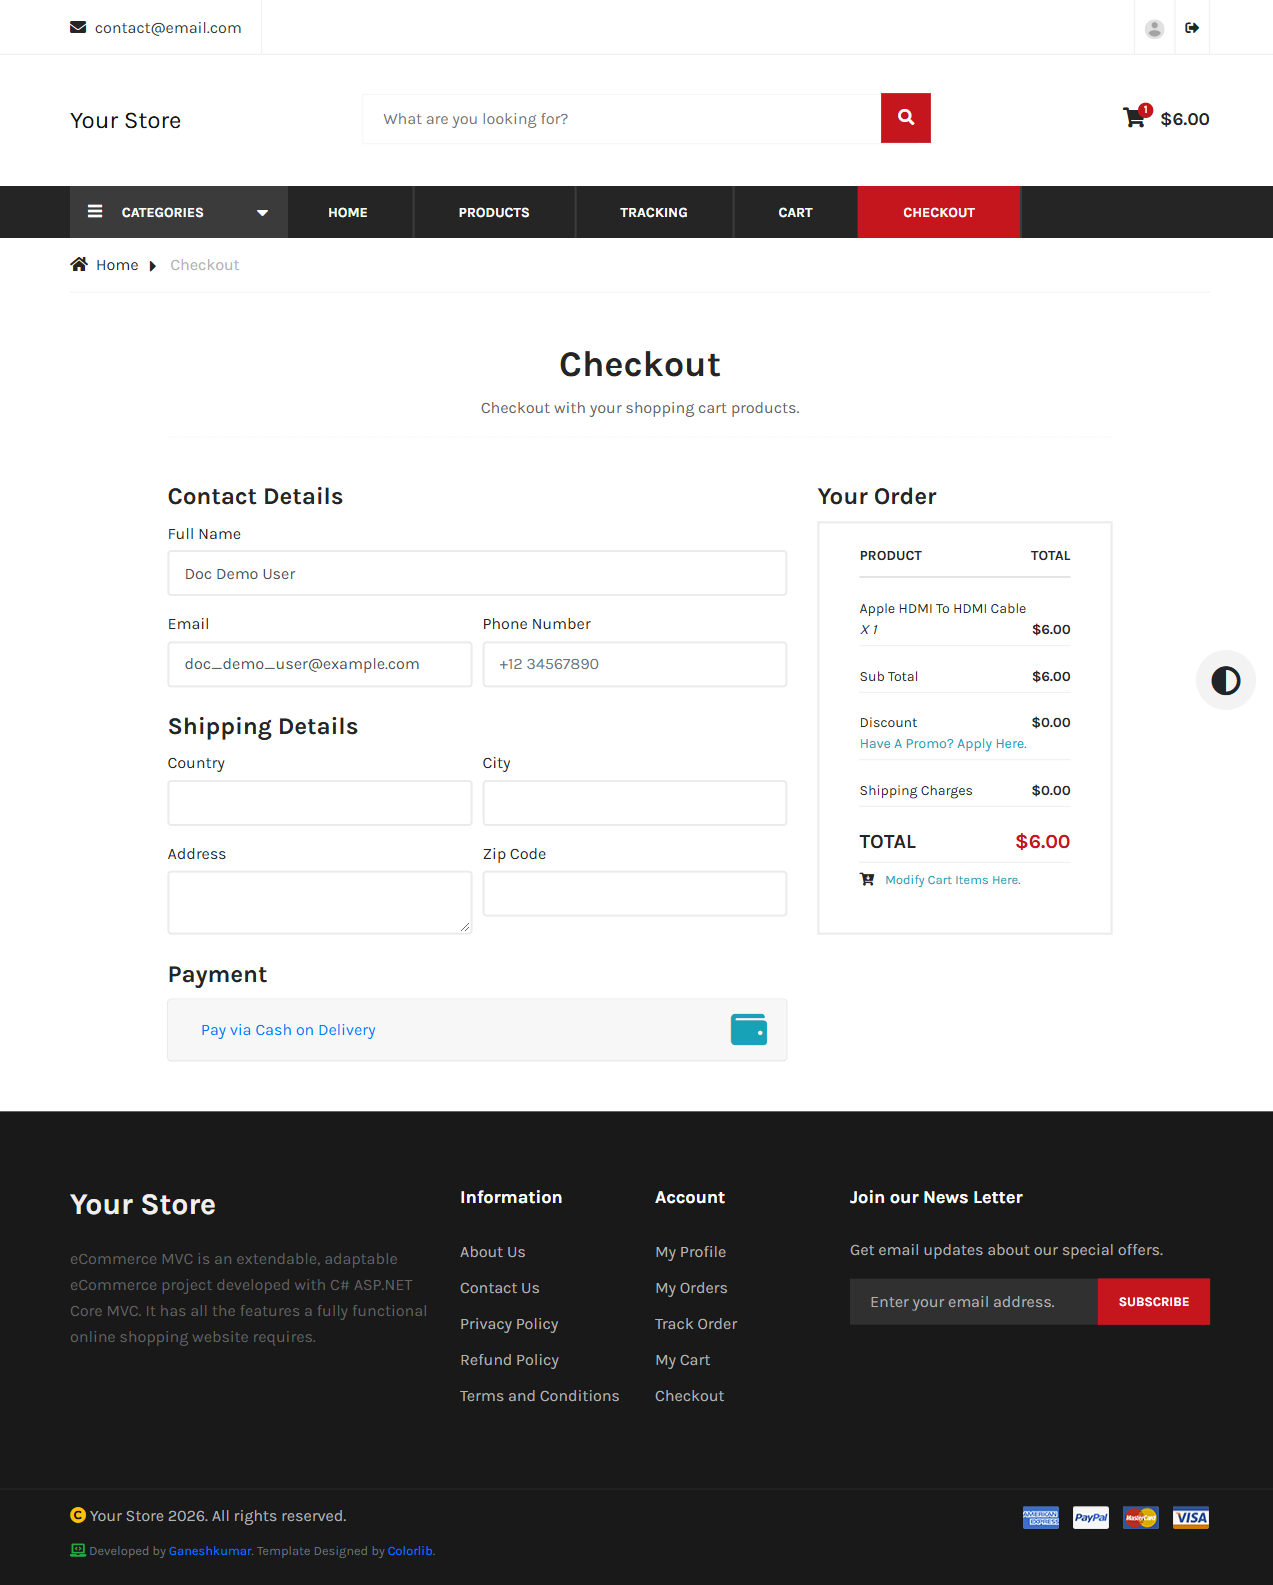This screenshot has height=1585, width=1273.
Task: Click the Your Store header logo
Action: tap(126, 120)
